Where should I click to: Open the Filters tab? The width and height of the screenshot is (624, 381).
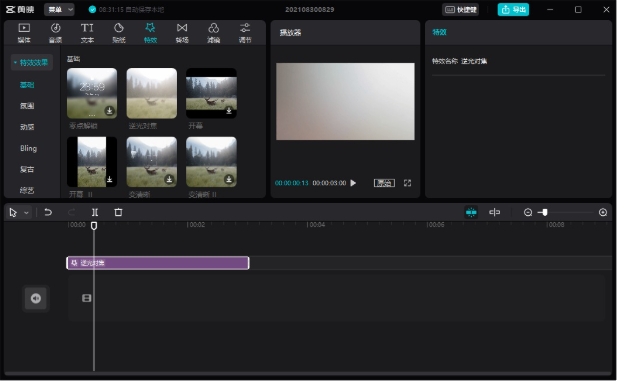pos(213,33)
